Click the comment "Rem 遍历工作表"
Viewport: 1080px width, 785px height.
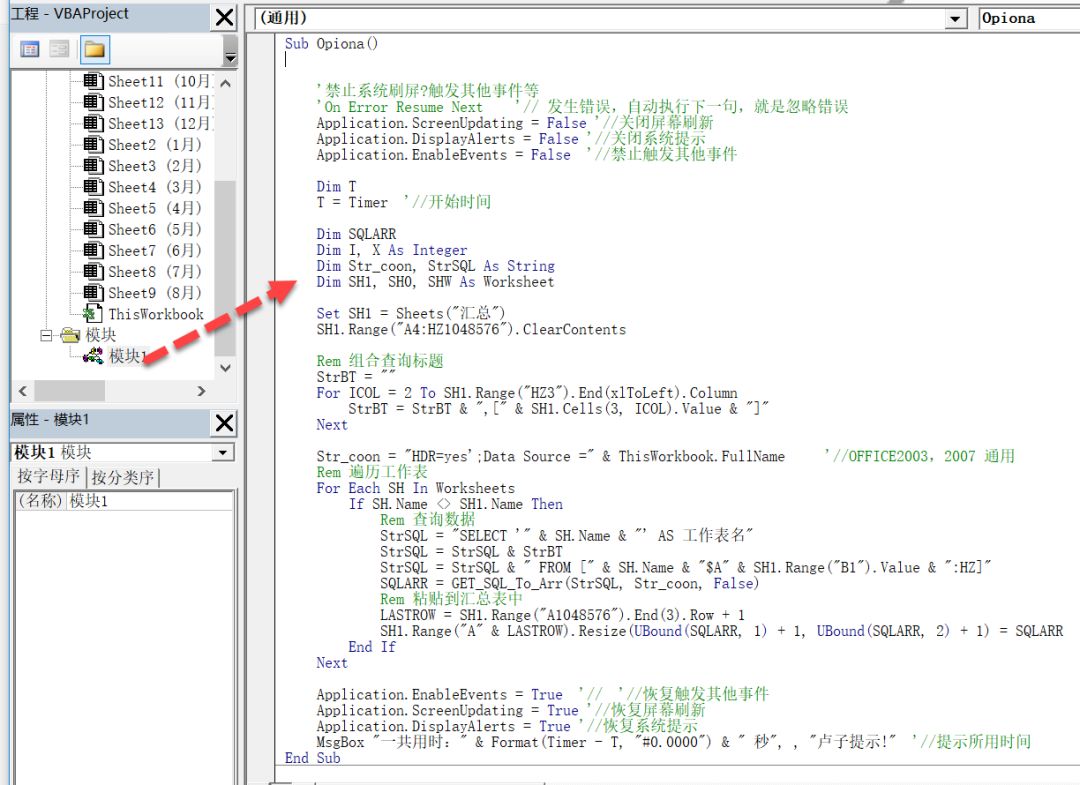pyautogui.click(x=372, y=472)
